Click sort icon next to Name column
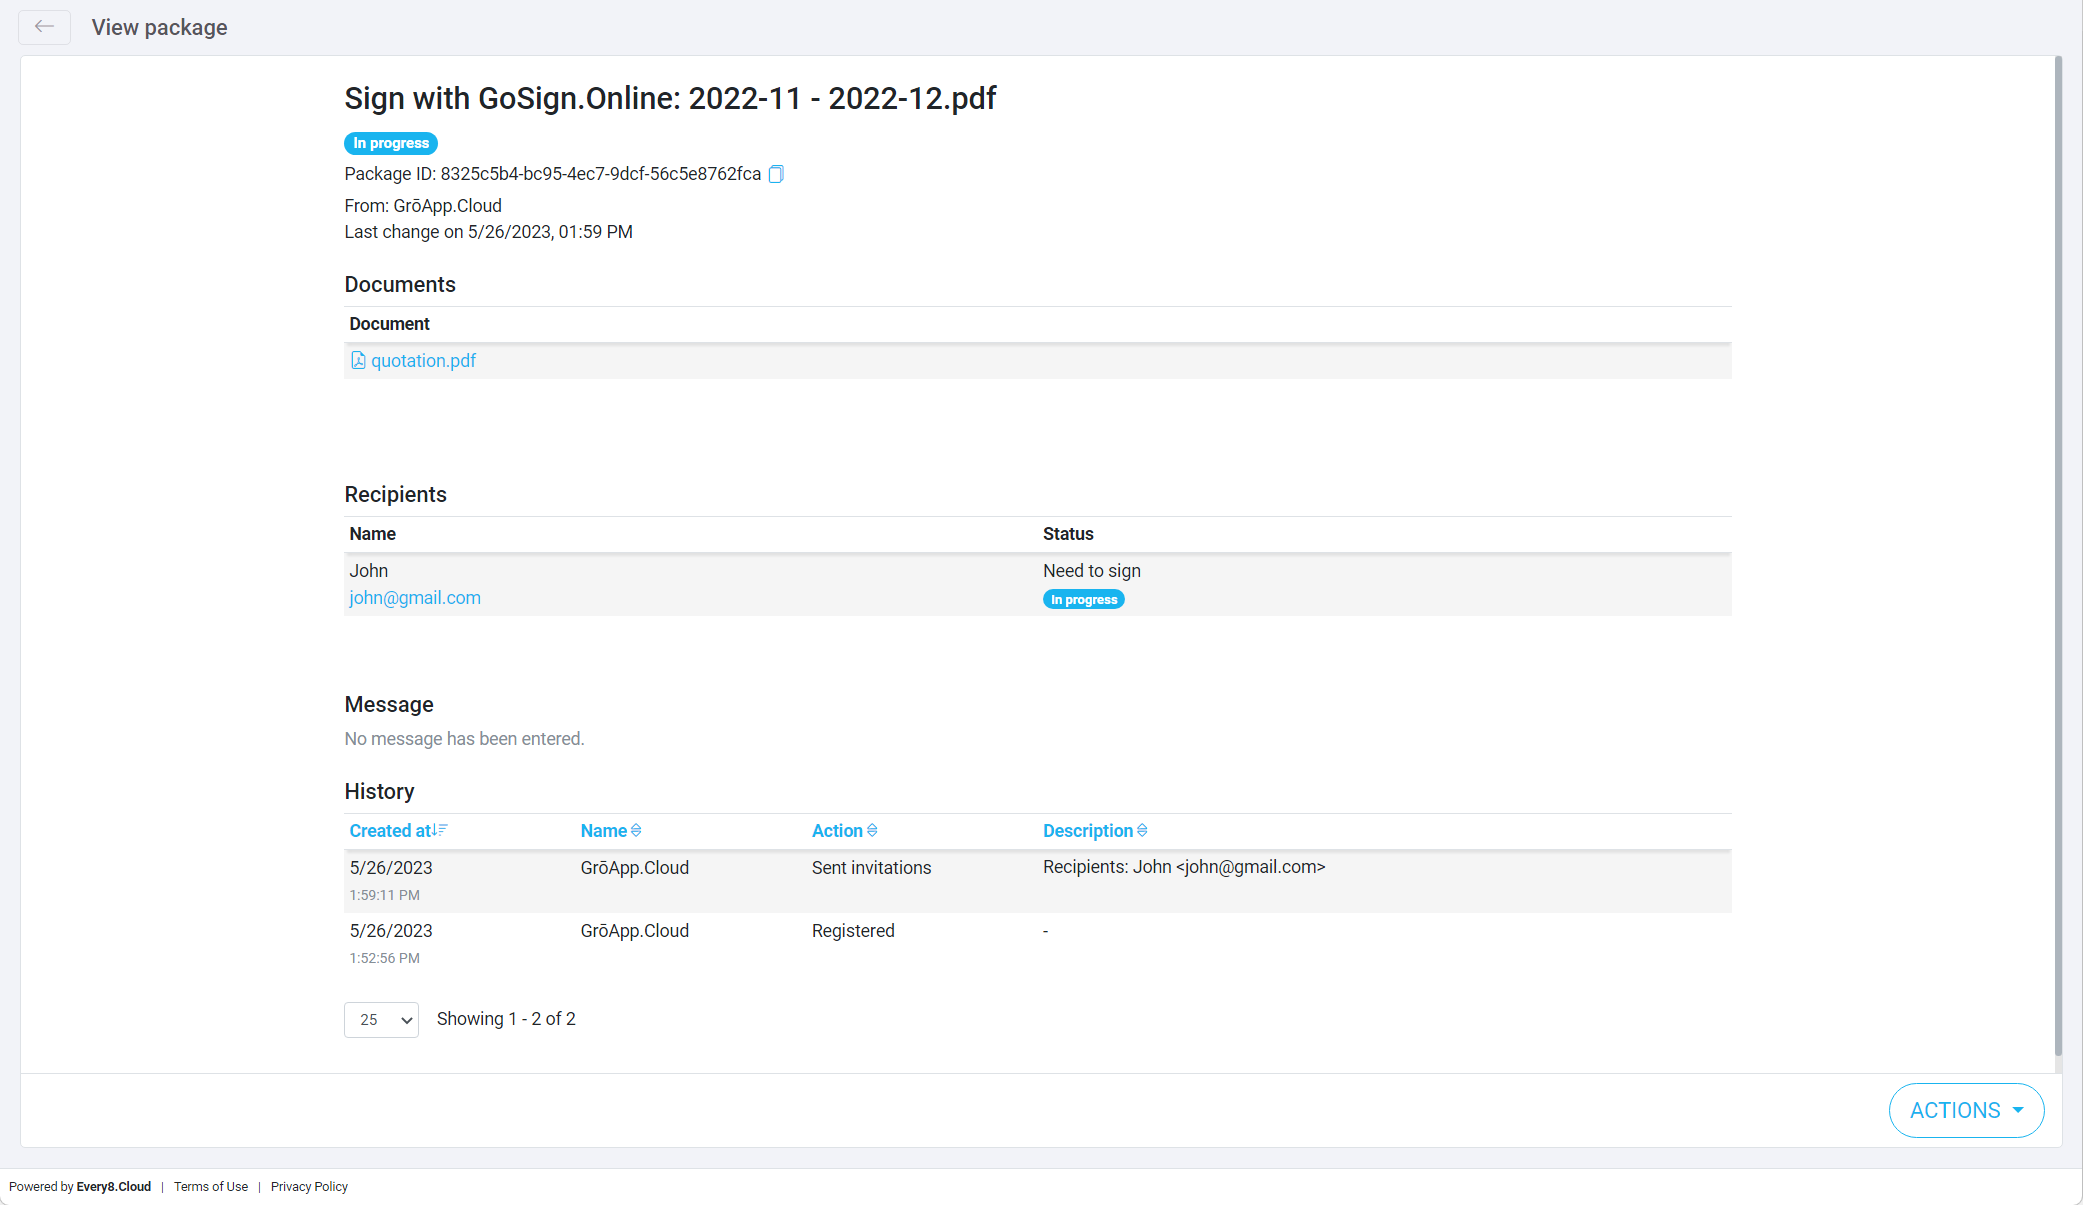Image resolution: width=2083 pixels, height=1205 pixels. (636, 831)
